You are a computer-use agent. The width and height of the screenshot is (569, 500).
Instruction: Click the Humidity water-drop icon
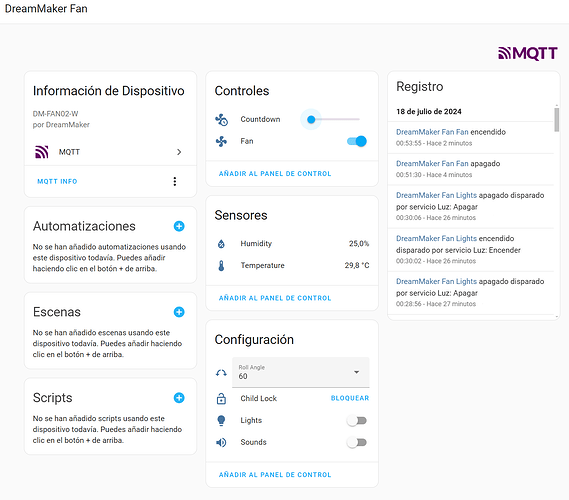pos(221,243)
